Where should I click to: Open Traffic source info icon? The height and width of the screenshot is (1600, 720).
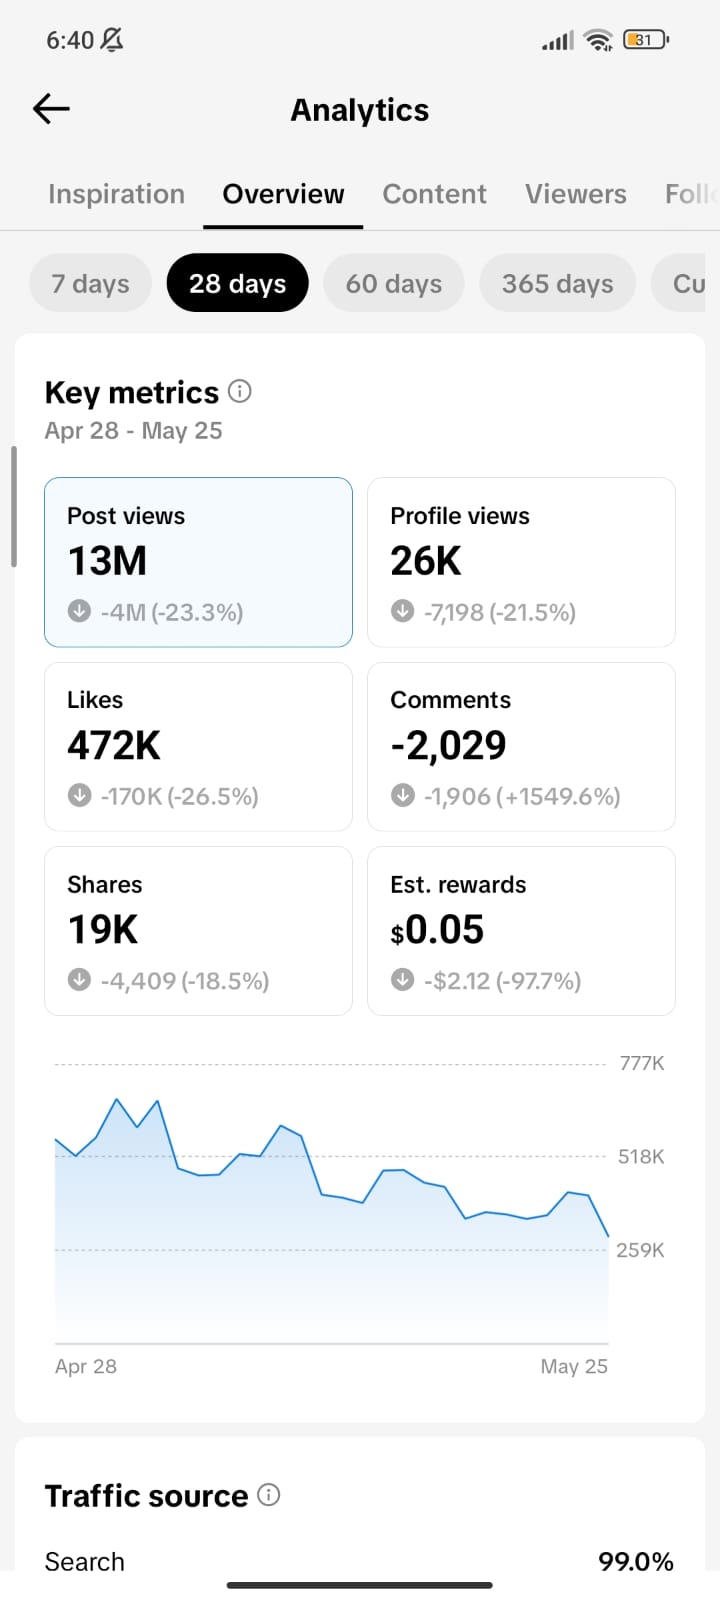point(269,1494)
